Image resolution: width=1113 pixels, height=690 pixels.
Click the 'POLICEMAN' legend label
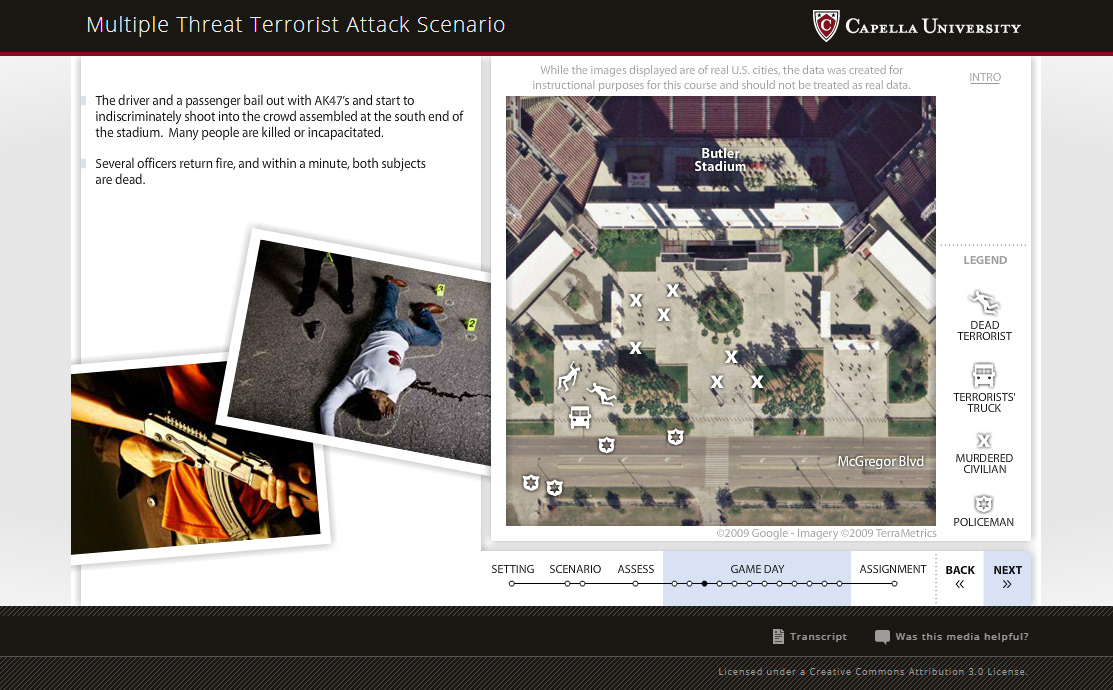click(x=983, y=522)
